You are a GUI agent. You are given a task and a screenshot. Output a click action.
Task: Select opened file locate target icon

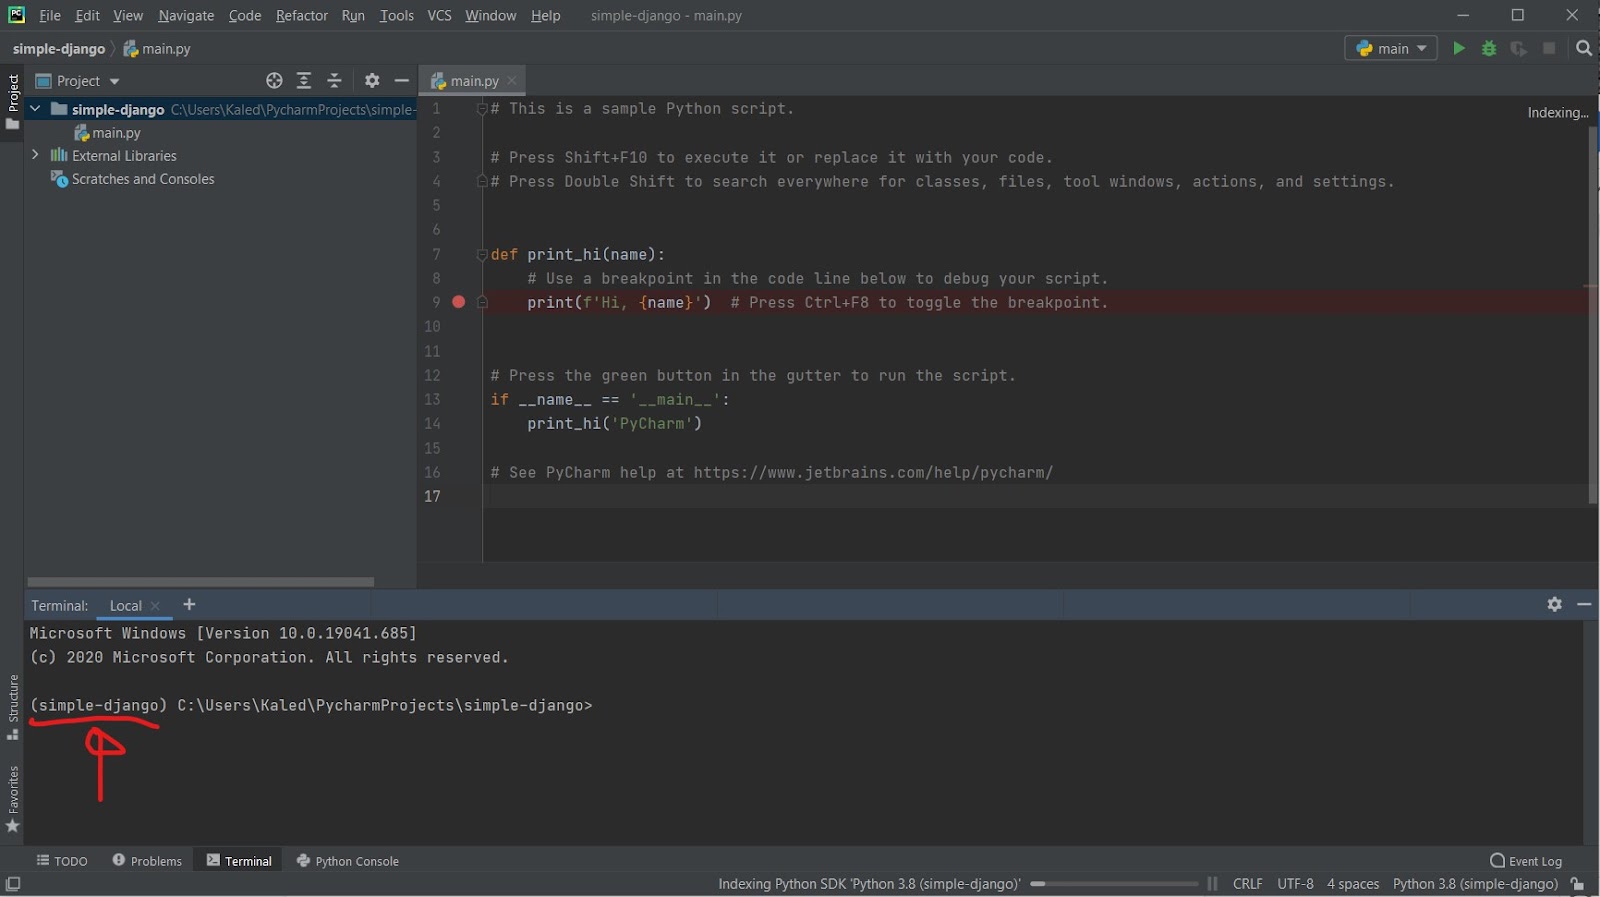point(274,81)
